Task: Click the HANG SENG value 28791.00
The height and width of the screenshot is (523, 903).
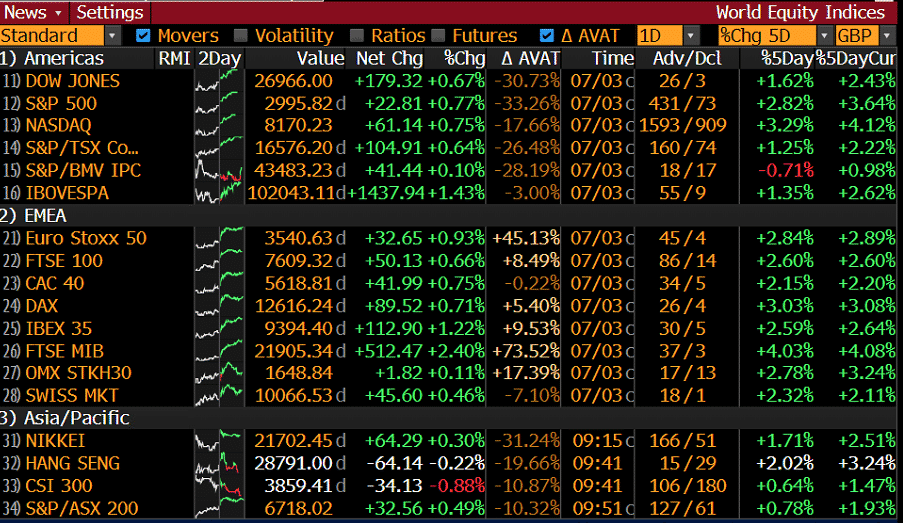Action: (x=293, y=463)
